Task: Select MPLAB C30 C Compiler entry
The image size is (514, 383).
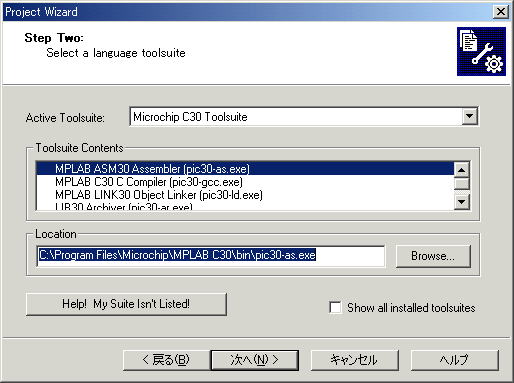Action: pyautogui.click(x=245, y=182)
